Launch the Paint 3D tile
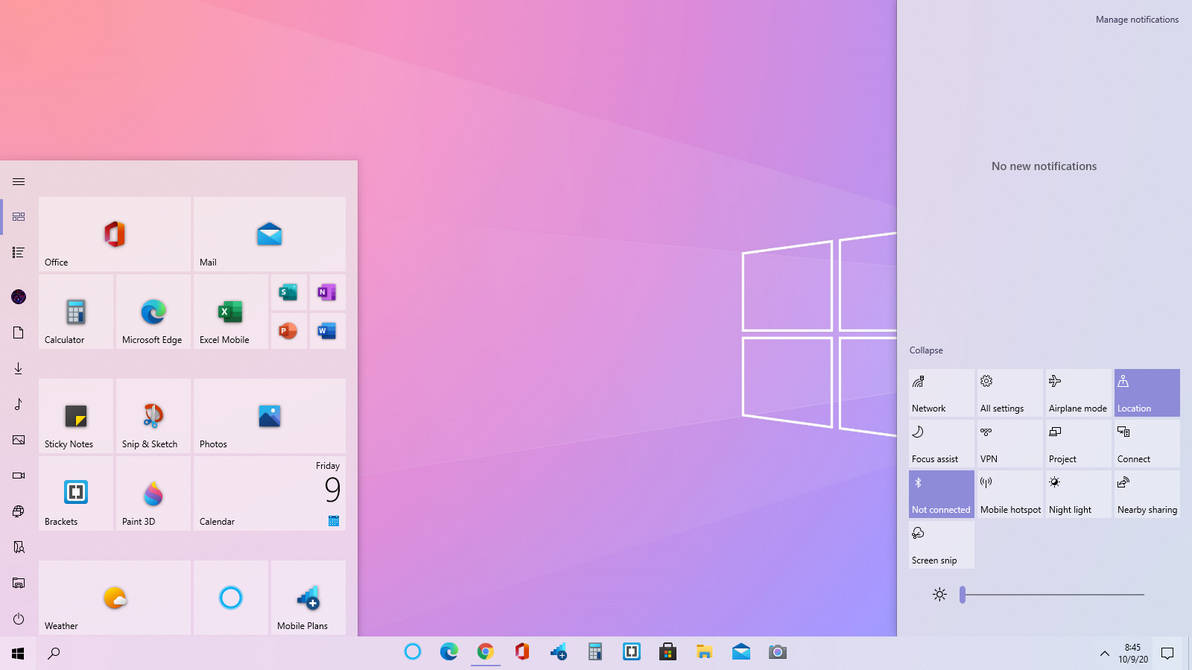This screenshot has height=670, width=1192. [153, 494]
